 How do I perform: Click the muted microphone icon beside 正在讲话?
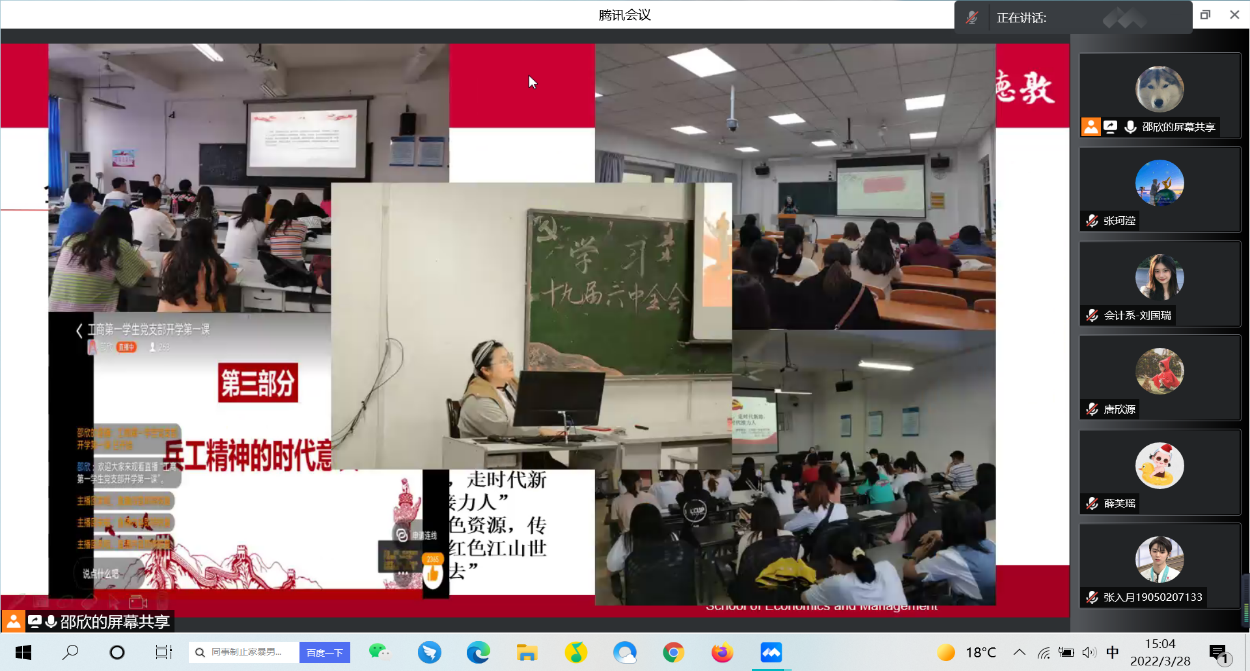972,17
